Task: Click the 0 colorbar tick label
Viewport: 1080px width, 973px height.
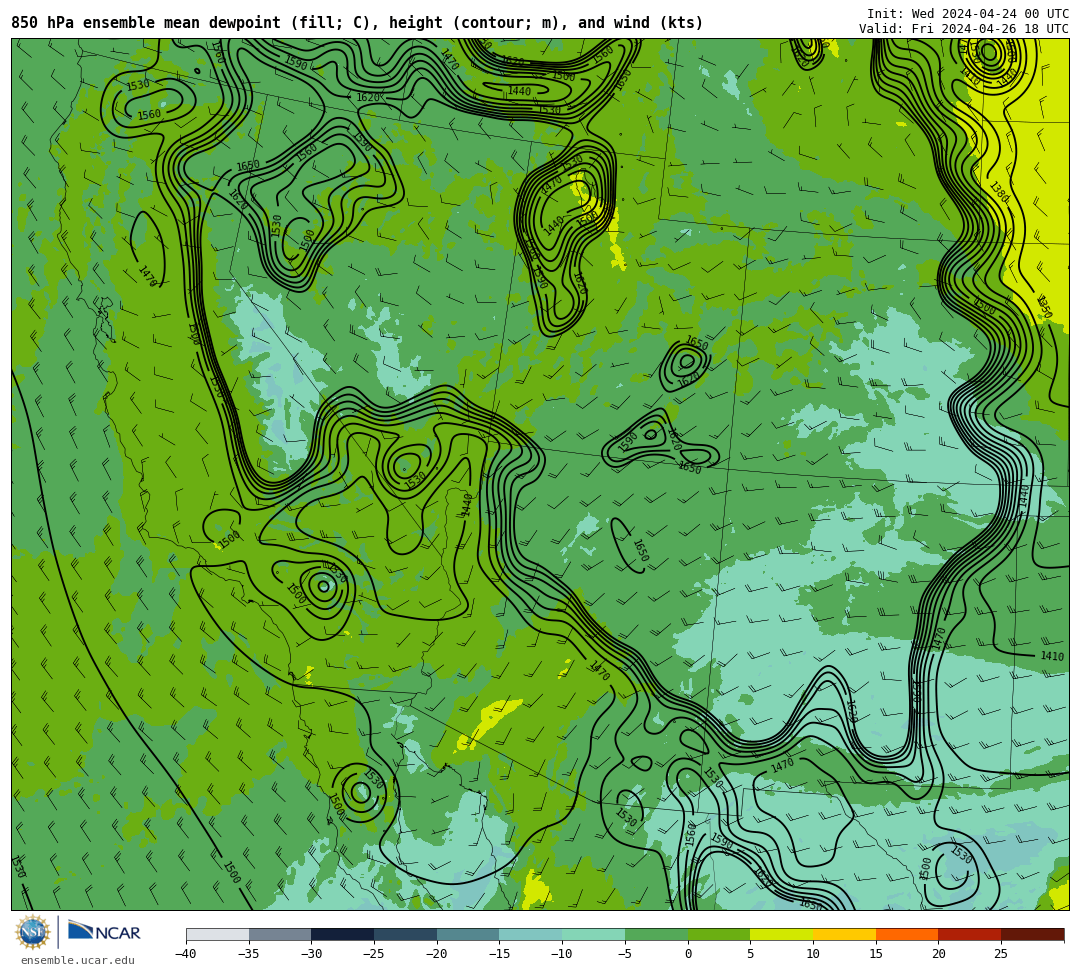Action: pos(688,954)
